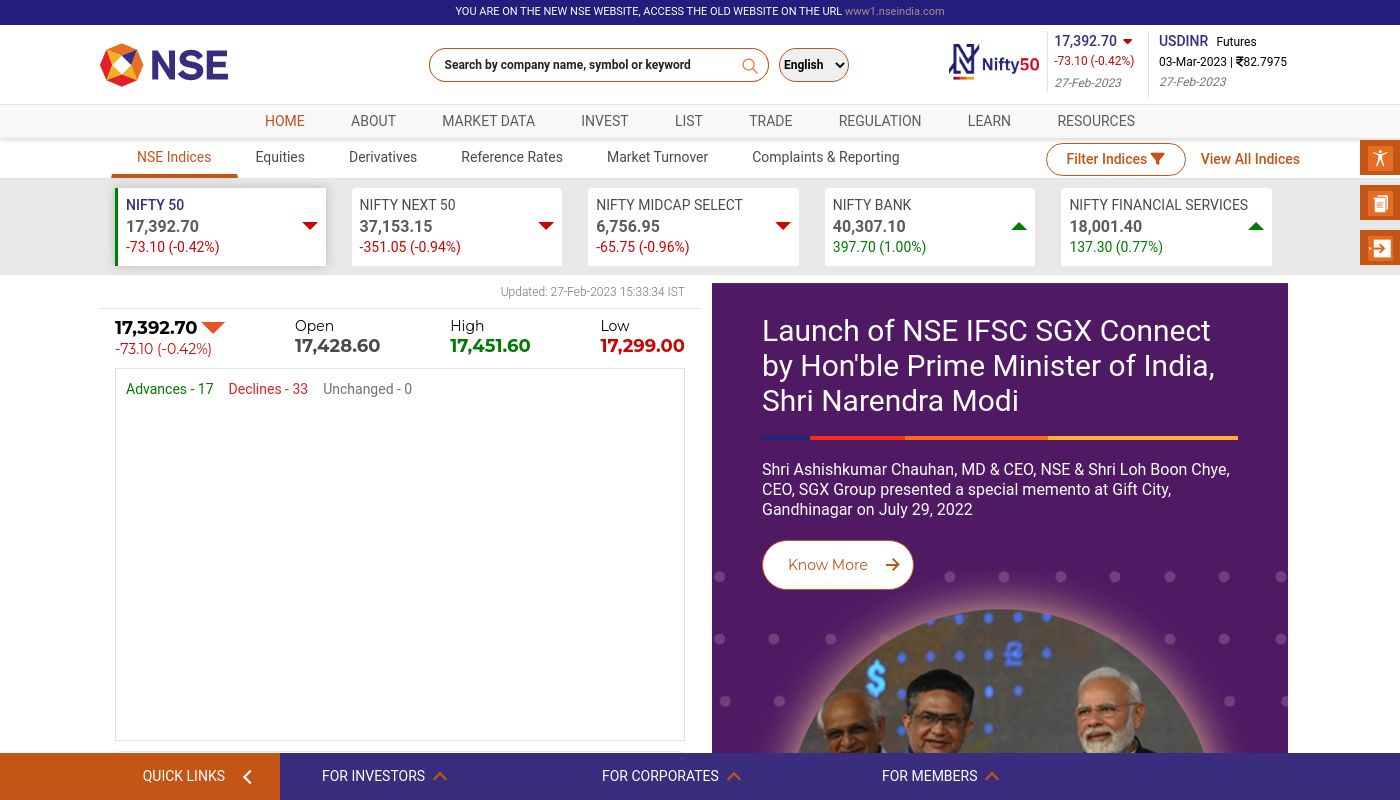The height and width of the screenshot is (800, 1400).
Task: Click into the company search field
Action: point(599,65)
